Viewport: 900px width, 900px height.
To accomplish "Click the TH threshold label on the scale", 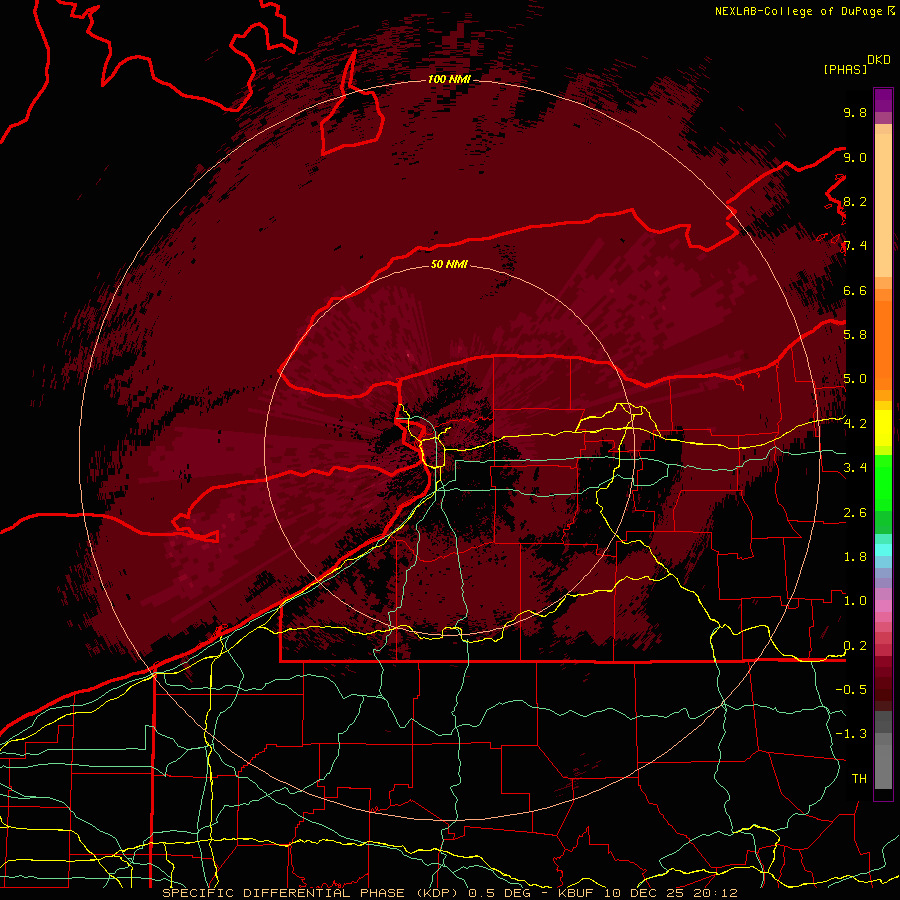I will (859, 779).
